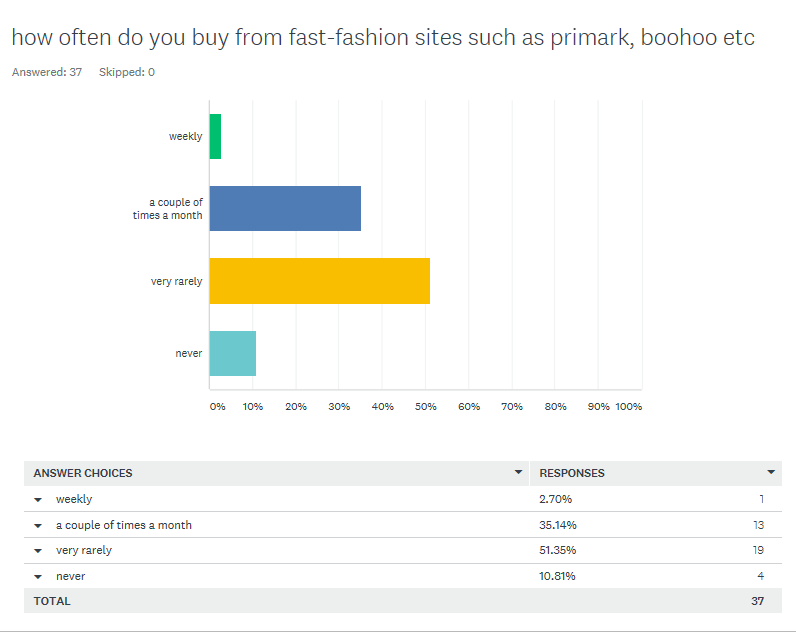The height and width of the screenshot is (632, 796).
Task: Click the teal never bar
Action: 232,353
